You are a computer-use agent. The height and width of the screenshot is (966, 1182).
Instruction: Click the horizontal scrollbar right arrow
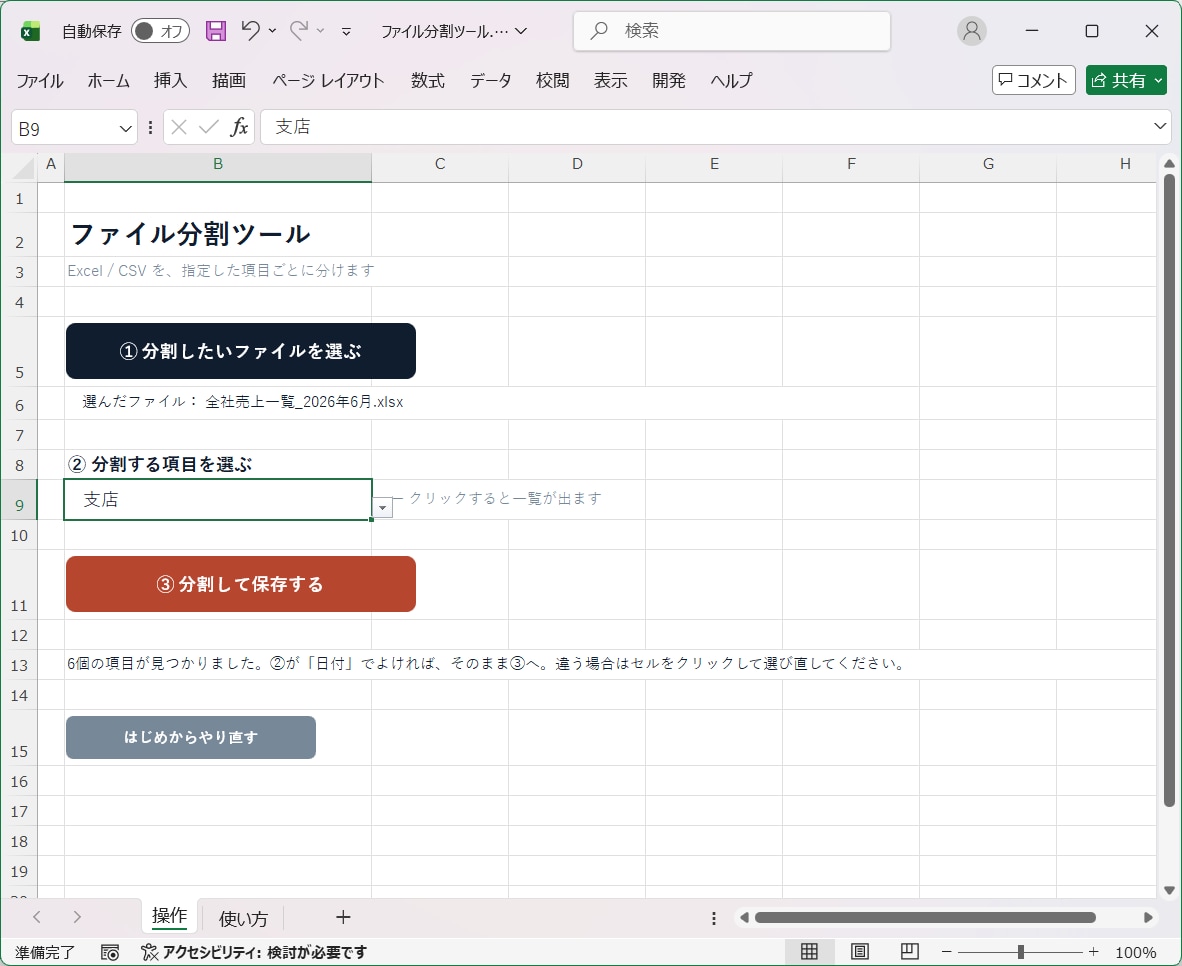(1148, 918)
